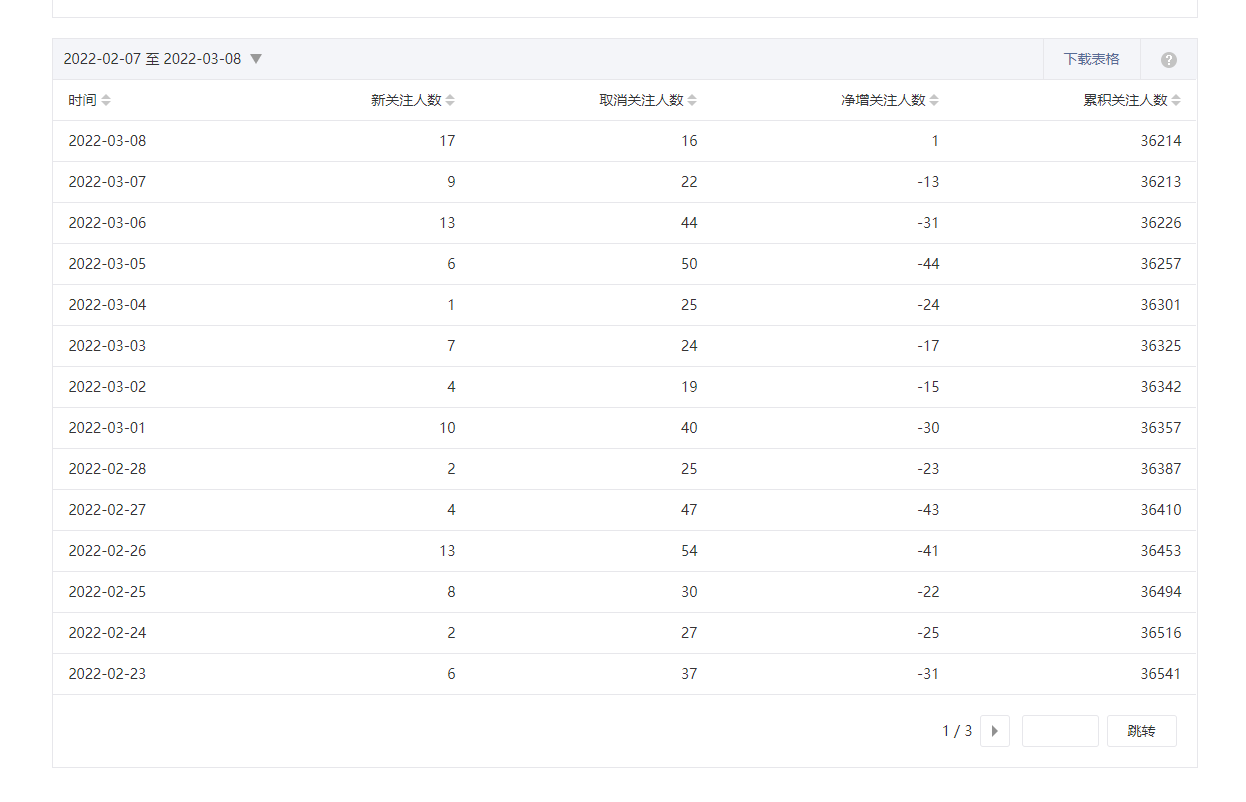Click sort arrows beside 净增关注人数
The height and width of the screenshot is (802, 1246).
[x=934, y=100]
